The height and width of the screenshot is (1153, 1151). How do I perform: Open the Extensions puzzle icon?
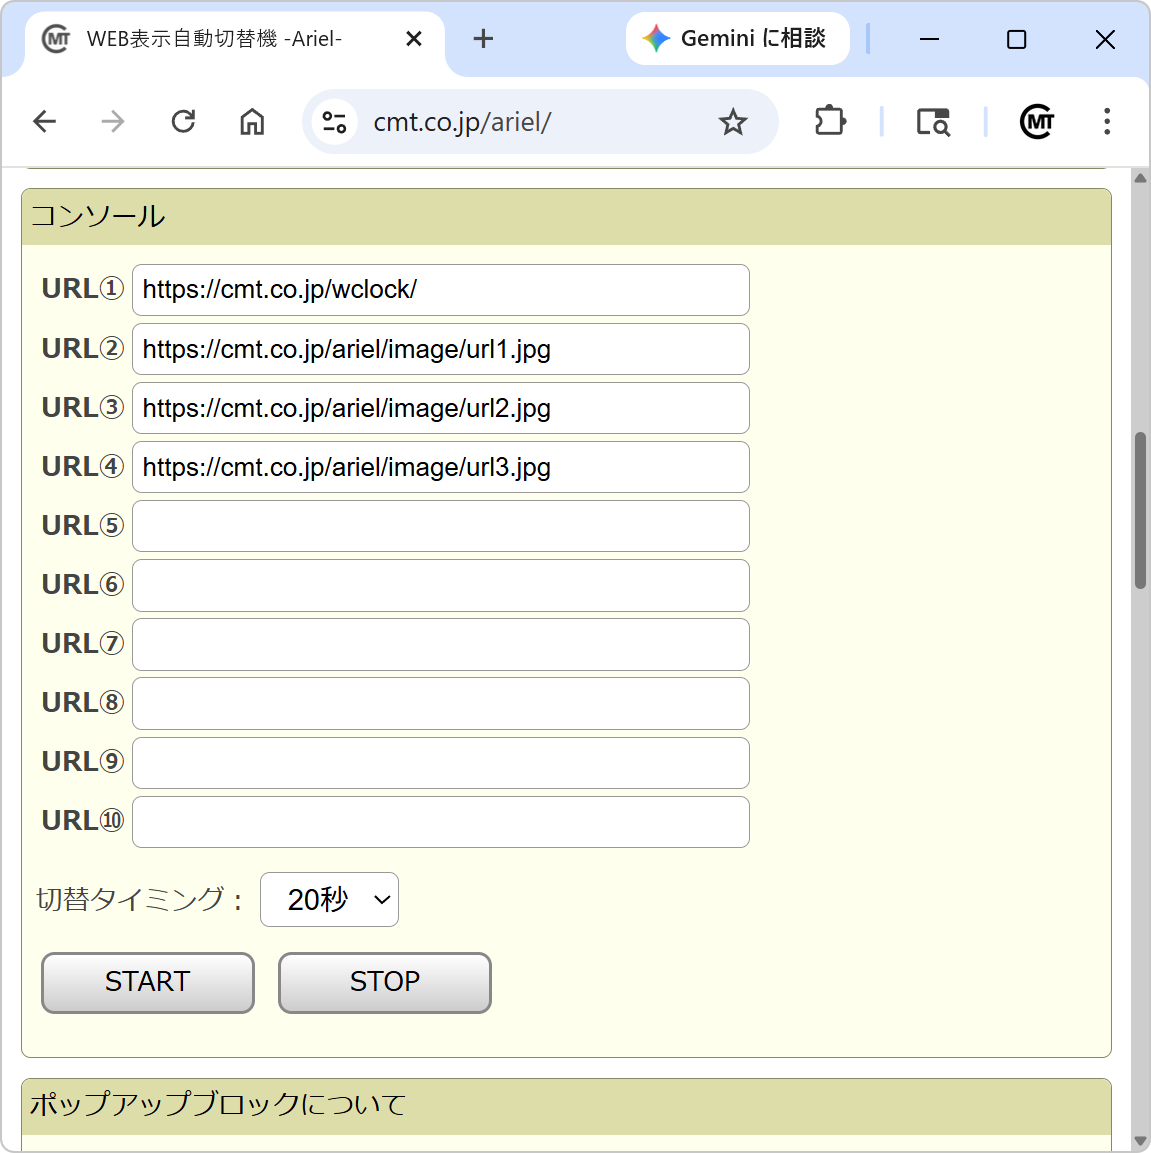pyautogui.click(x=830, y=122)
